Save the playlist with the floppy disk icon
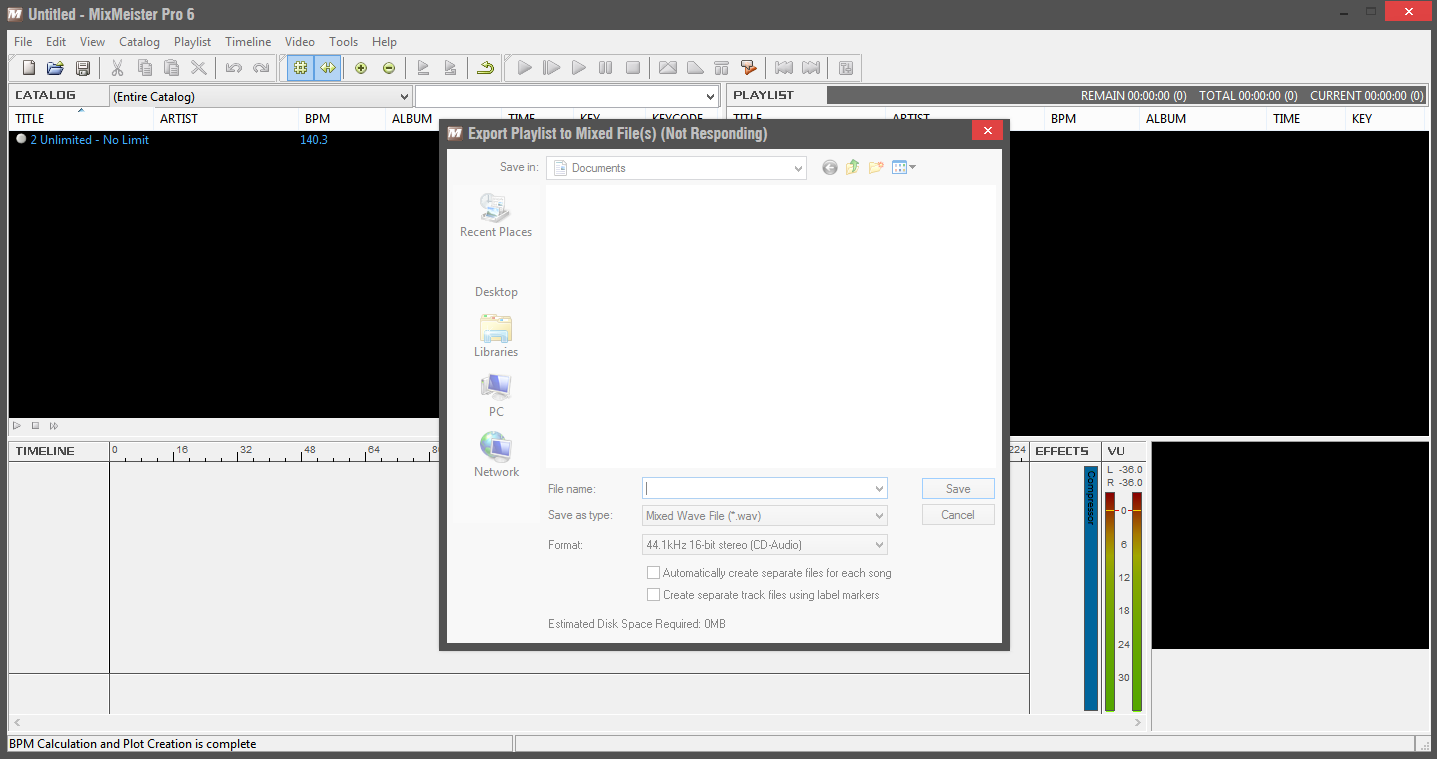 [83, 68]
